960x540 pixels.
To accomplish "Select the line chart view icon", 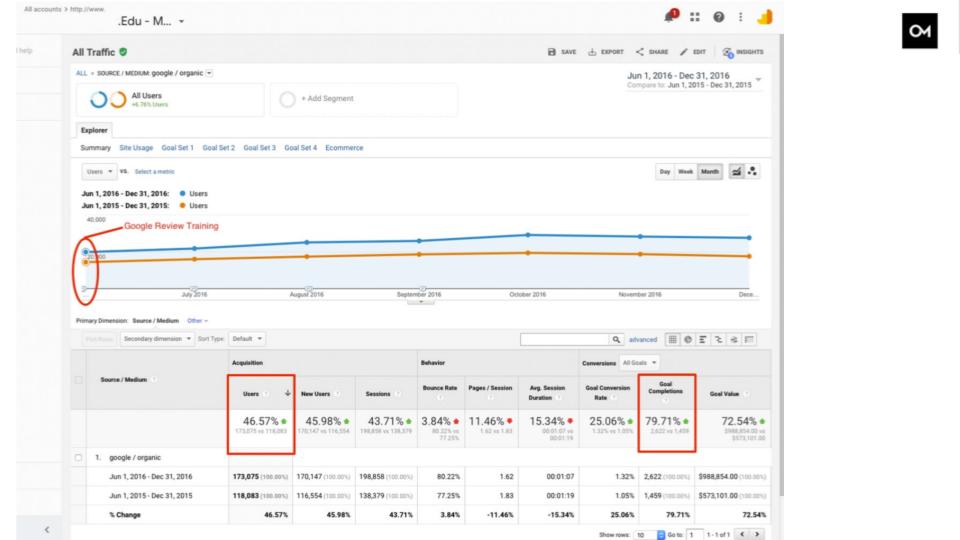I will pyautogui.click(x=737, y=171).
